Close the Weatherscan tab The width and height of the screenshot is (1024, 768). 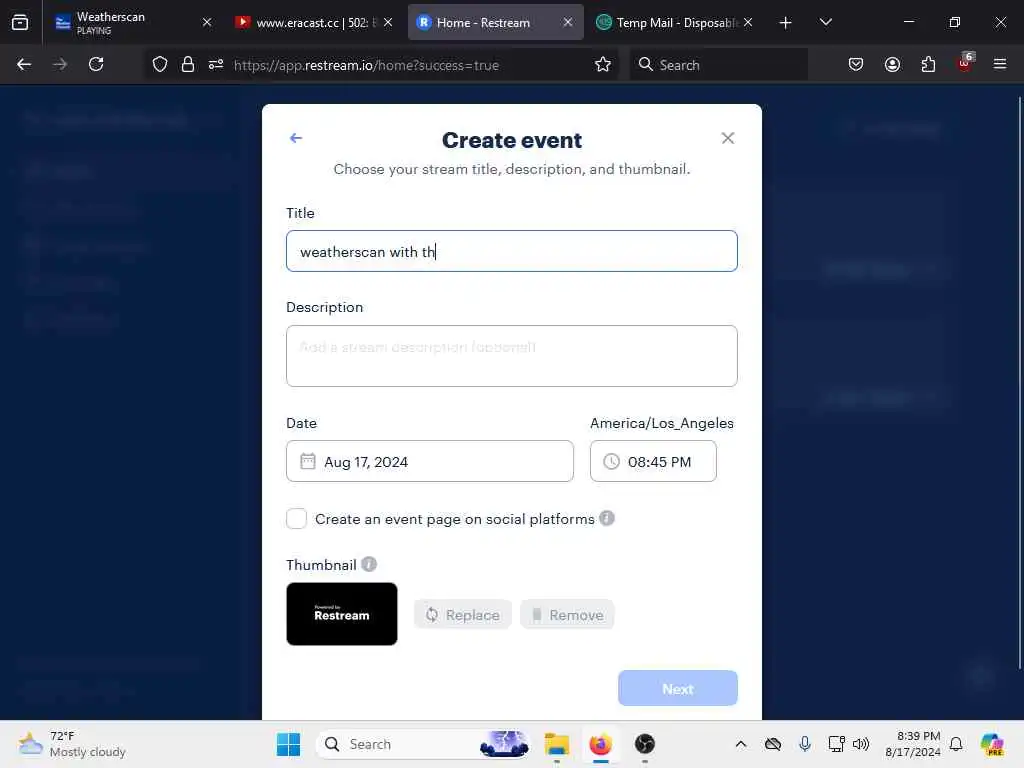[x=207, y=22]
